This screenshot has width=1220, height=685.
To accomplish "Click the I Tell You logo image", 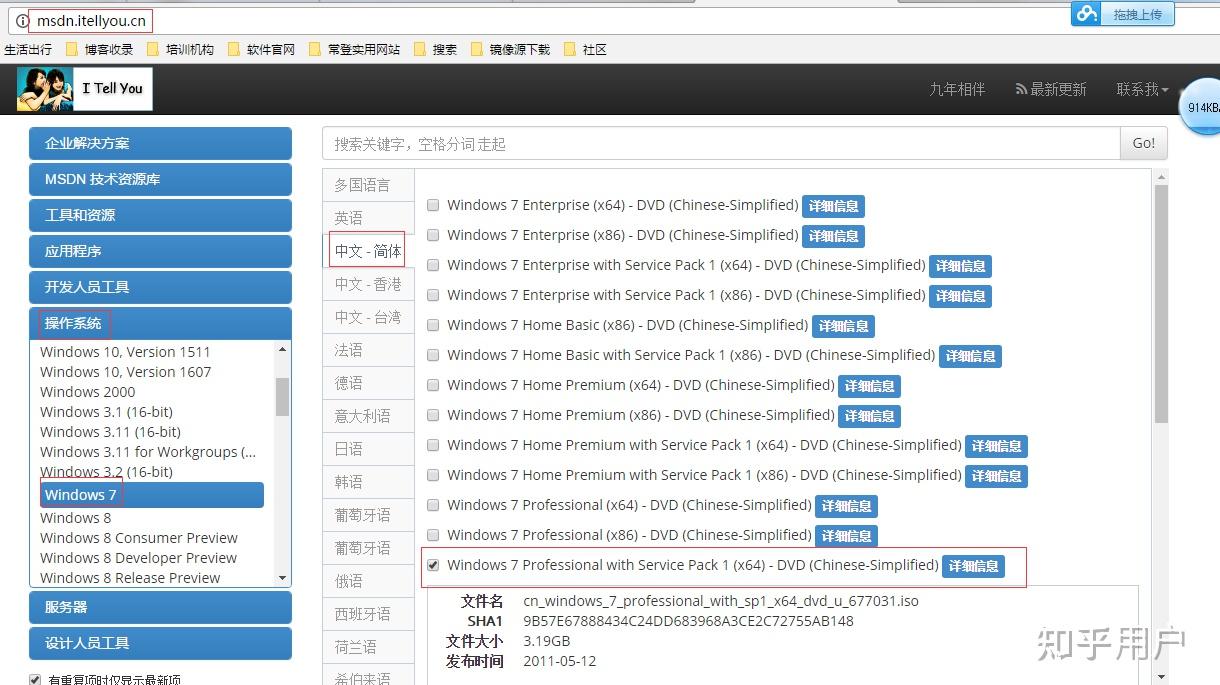I will click(84, 89).
